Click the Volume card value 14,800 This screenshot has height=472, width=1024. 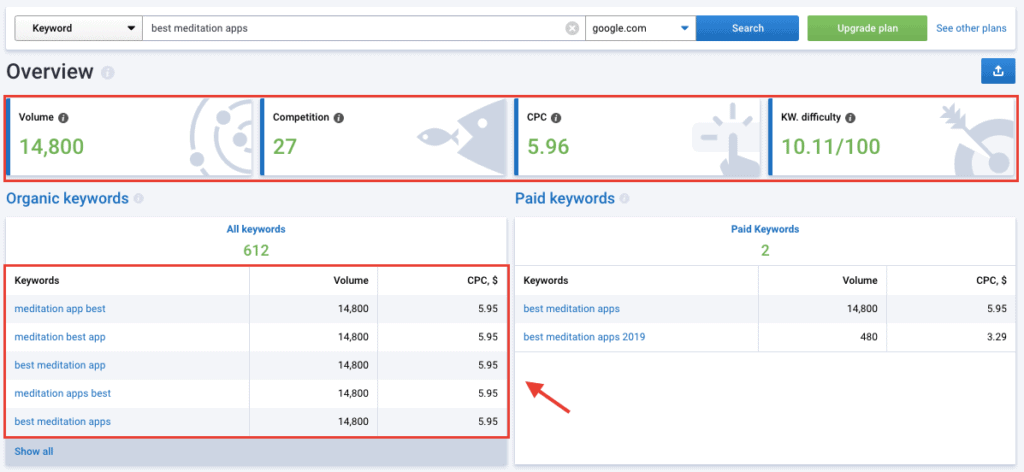(51, 146)
